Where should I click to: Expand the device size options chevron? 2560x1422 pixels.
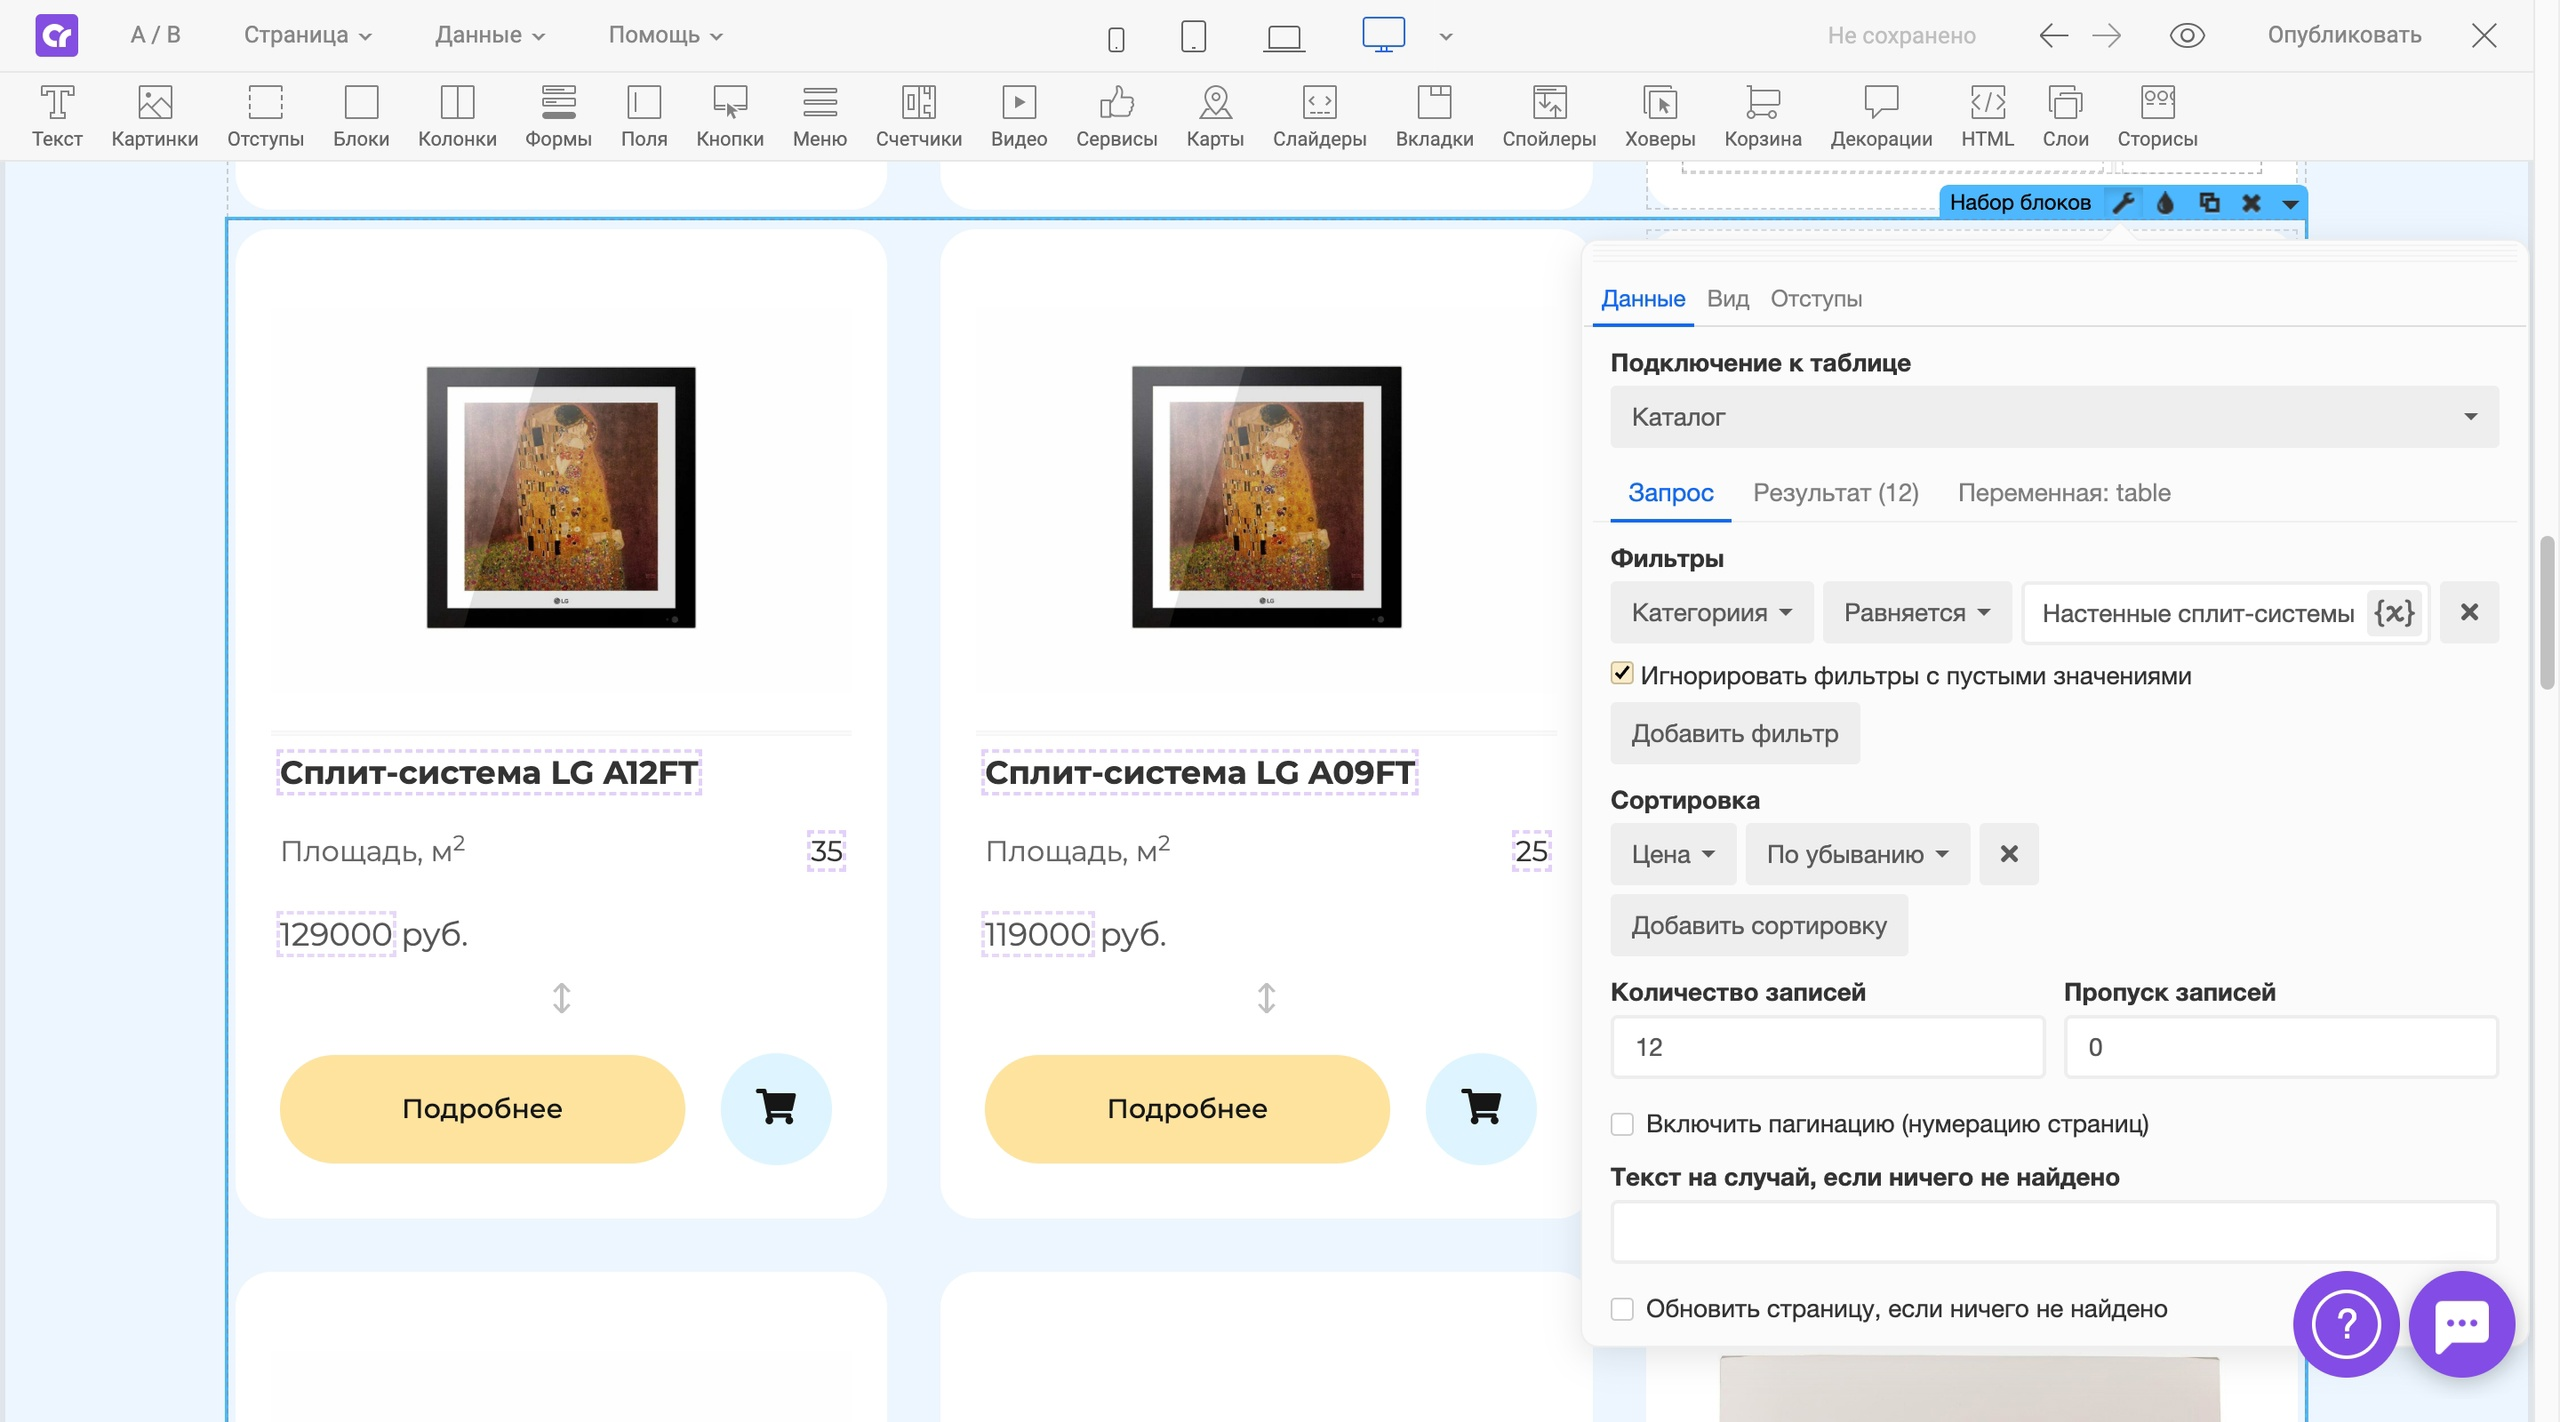tap(1446, 37)
